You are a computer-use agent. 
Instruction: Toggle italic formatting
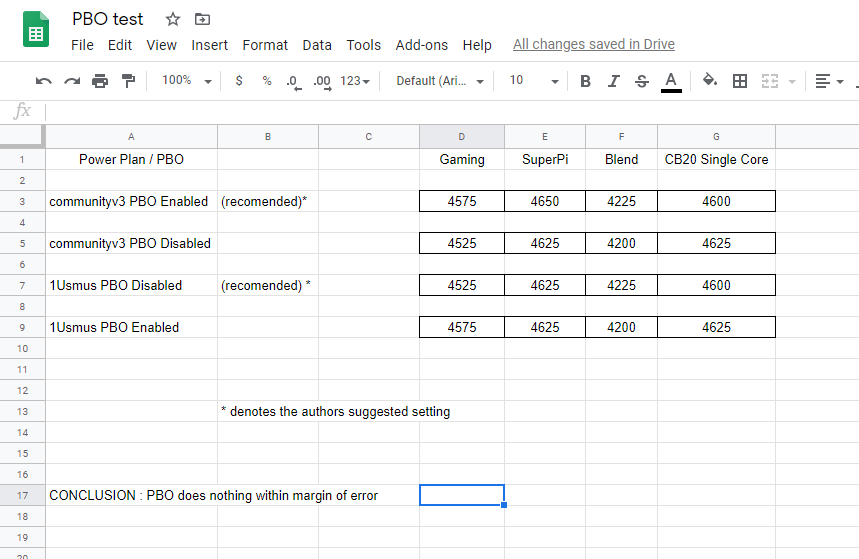[x=613, y=81]
